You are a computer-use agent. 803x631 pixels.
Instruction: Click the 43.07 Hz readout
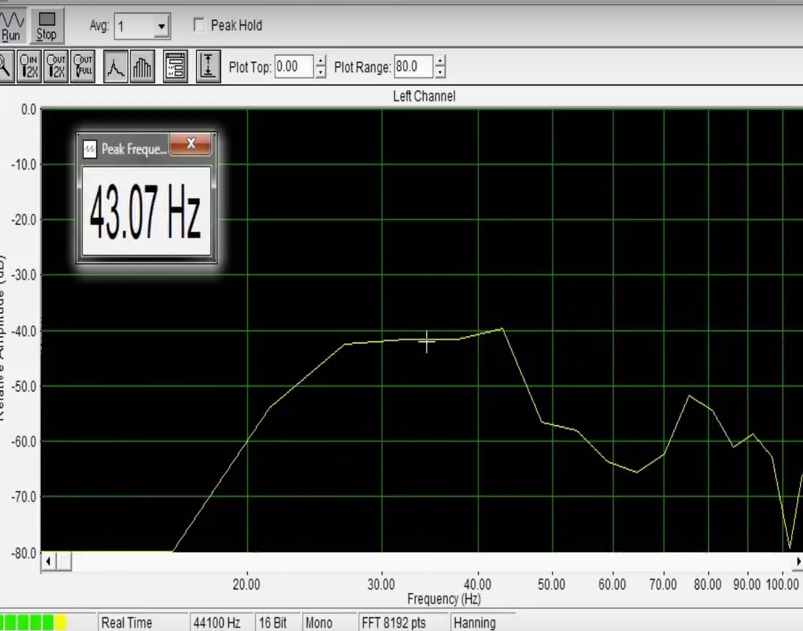[x=146, y=211]
